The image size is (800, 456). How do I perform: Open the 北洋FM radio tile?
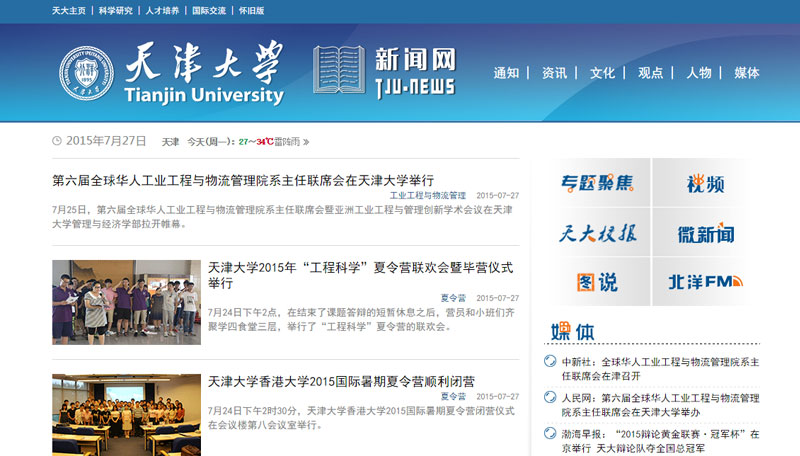pyautogui.click(x=705, y=283)
